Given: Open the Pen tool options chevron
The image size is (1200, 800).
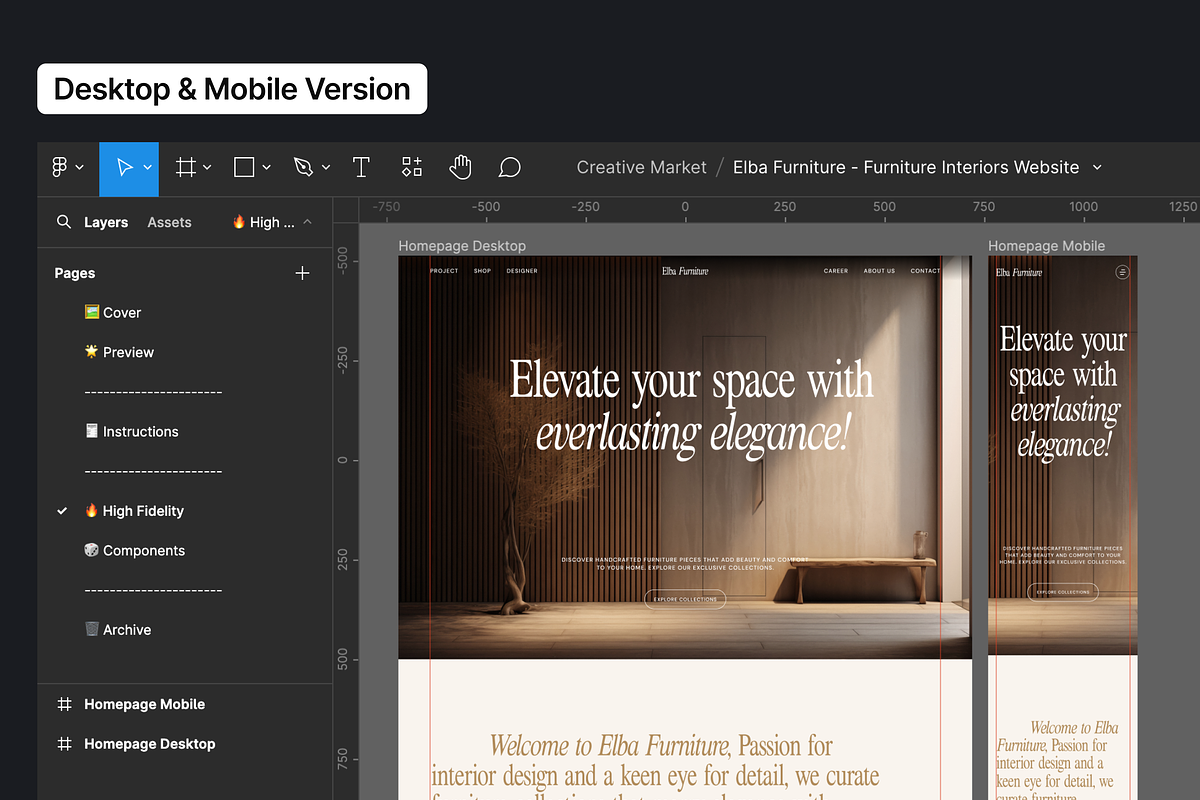Looking at the screenshot, I should tap(326, 168).
